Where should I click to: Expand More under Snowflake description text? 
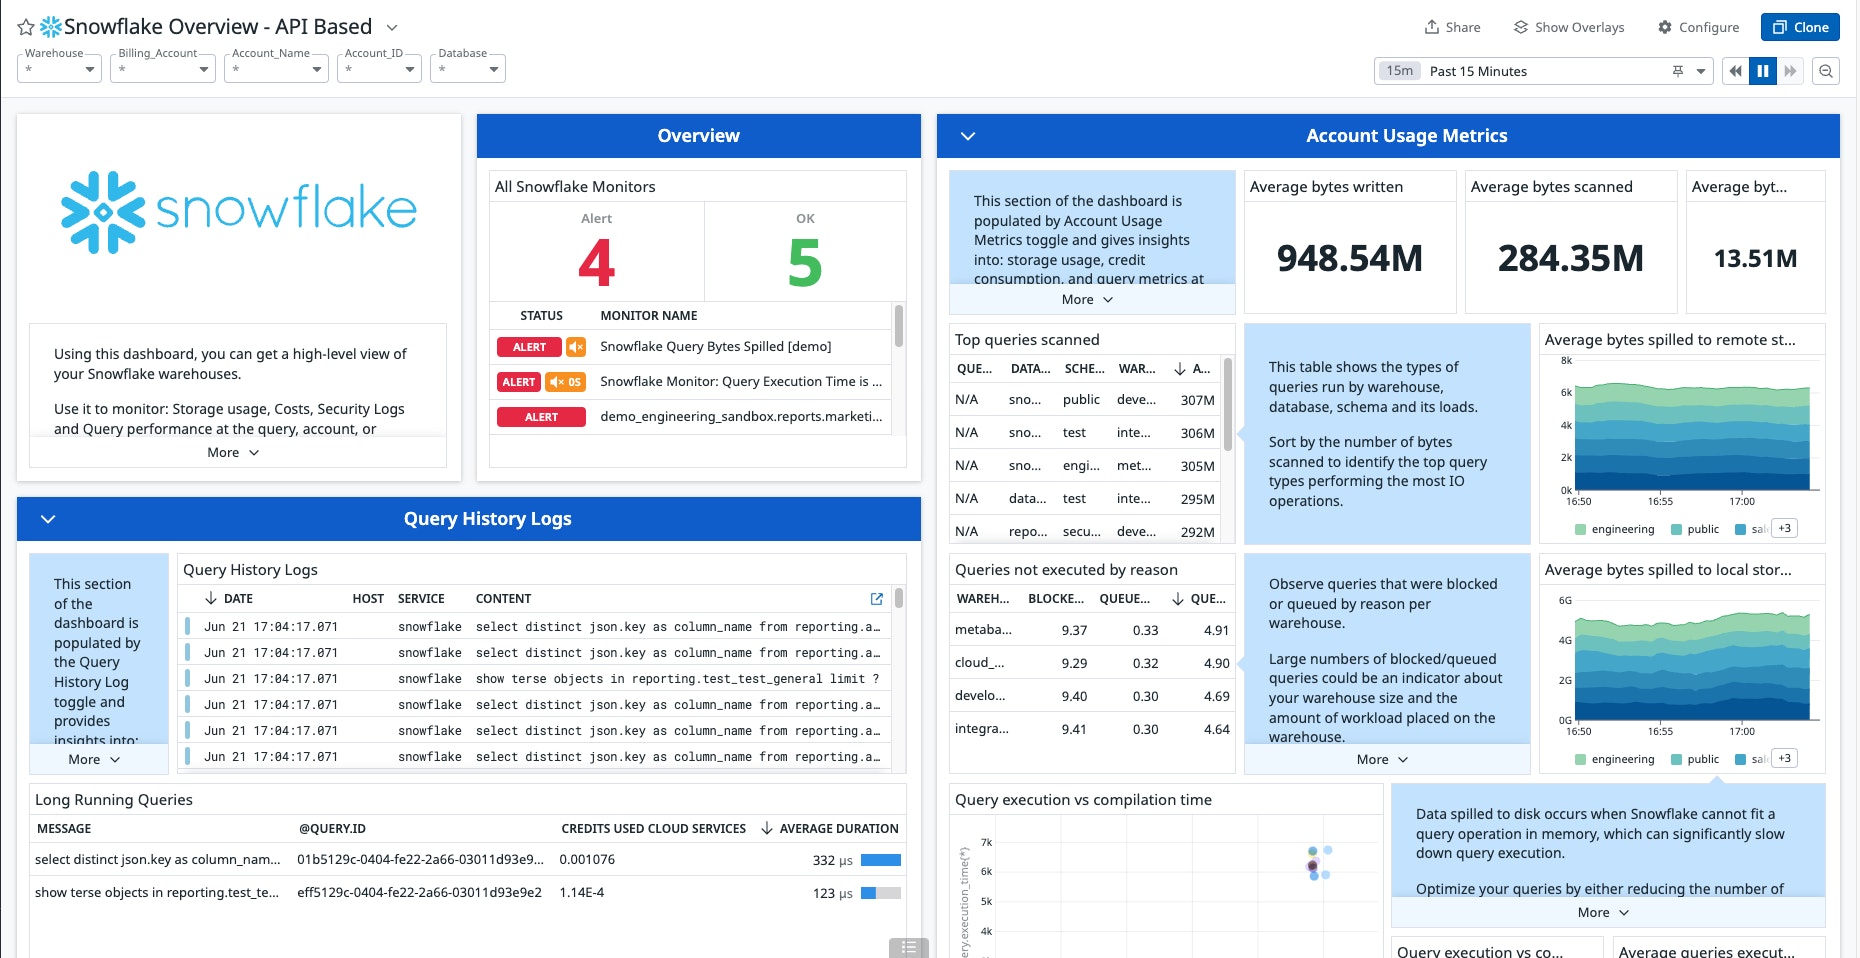tap(233, 453)
